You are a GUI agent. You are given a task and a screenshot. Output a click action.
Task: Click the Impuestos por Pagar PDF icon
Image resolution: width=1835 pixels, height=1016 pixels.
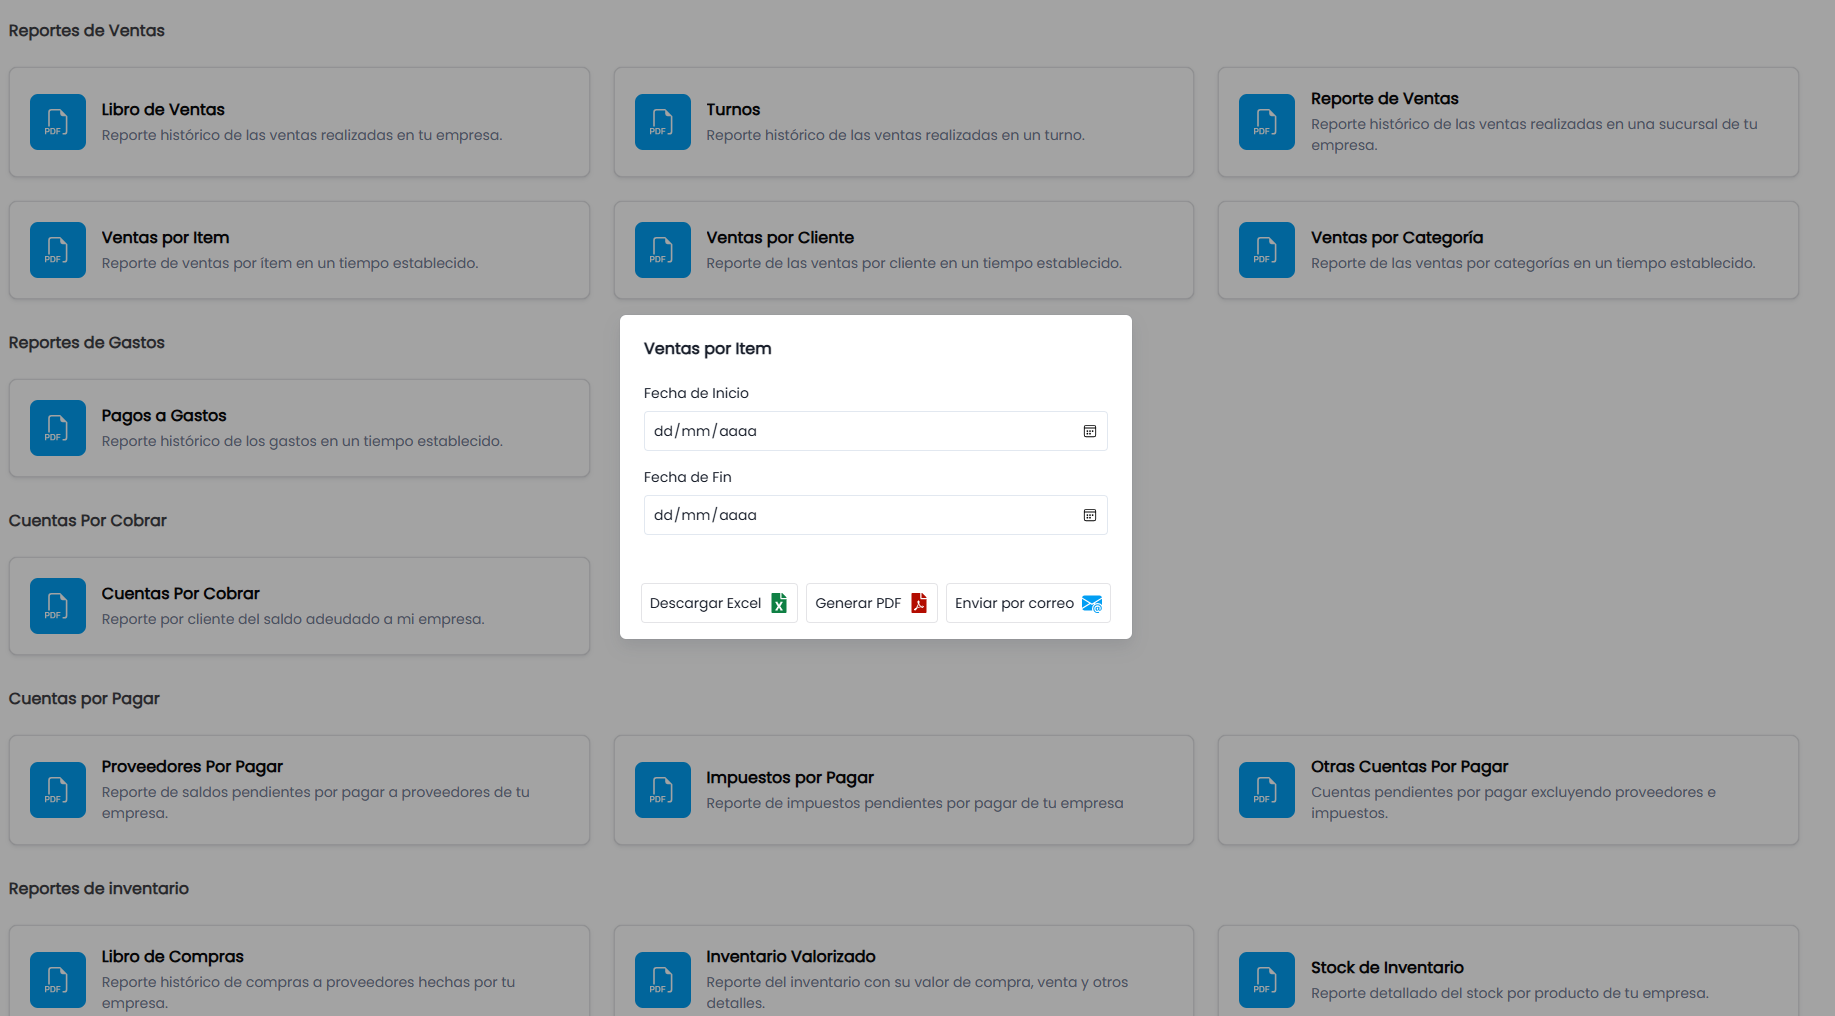[663, 790]
